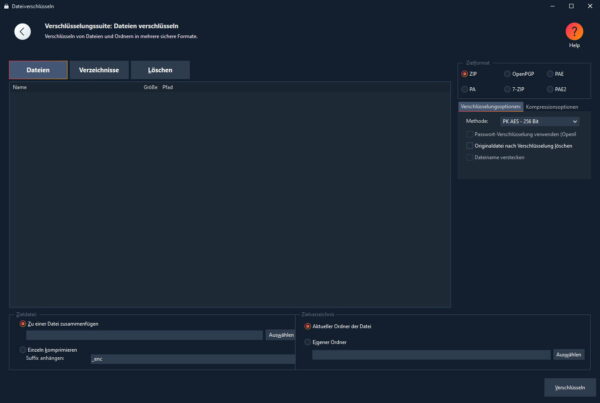Choose OpenPGP target format
Screen dimensions: 600x403
pyautogui.click(x=509, y=74)
